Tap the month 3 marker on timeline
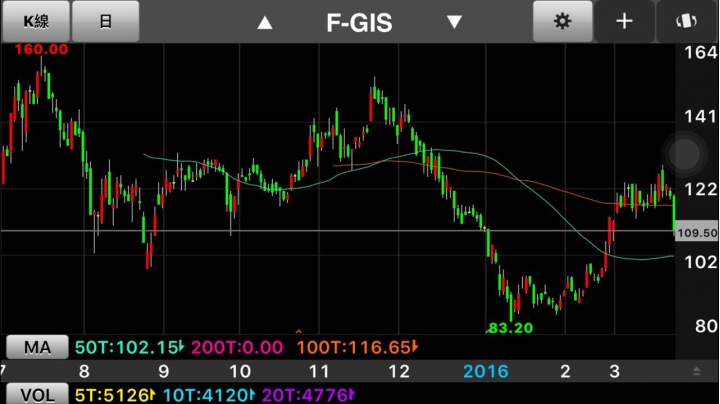Image resolution: width=720 pixels, height=404 pixels. tap(614, 371)
